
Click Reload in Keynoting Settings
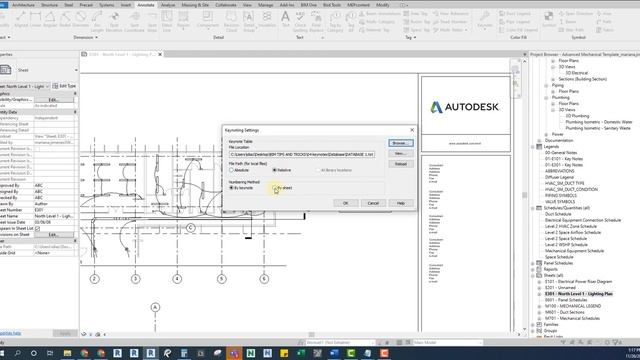[400, 164]
